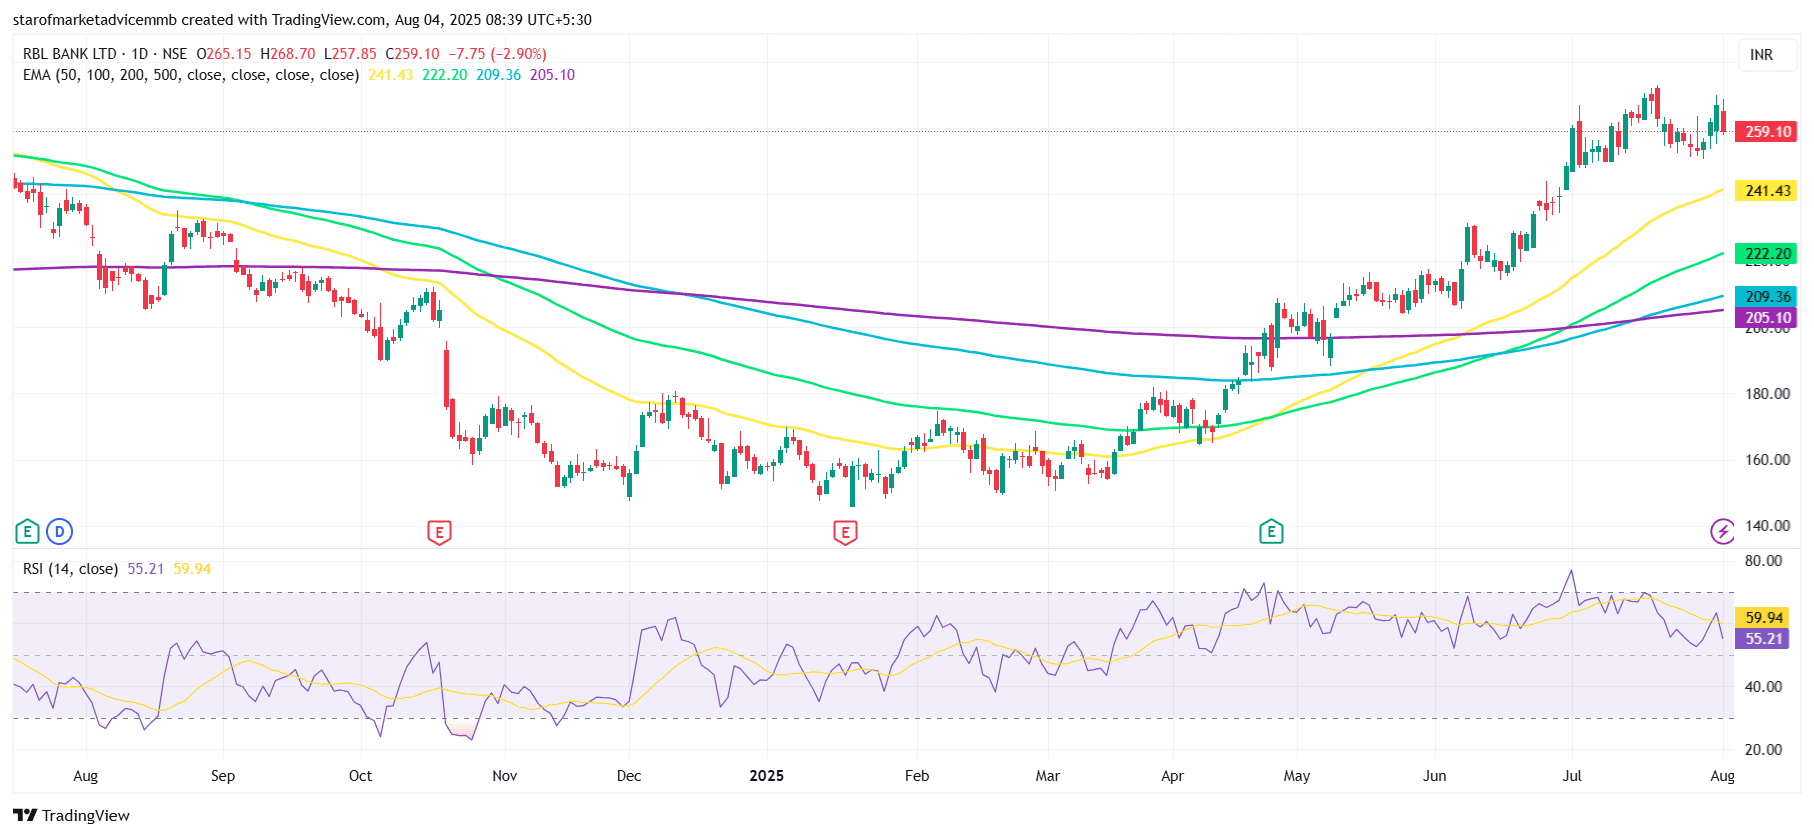Click the yellow 241.43 value in EMA legend

391,75
